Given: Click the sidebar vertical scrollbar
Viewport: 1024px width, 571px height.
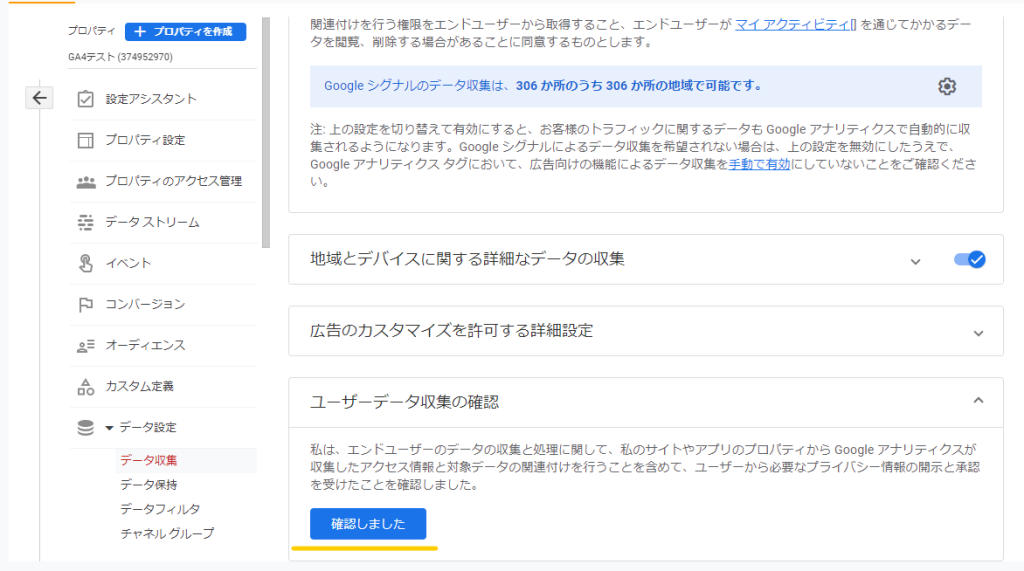Looking at the screenshot, I should [x=265, y=133].
